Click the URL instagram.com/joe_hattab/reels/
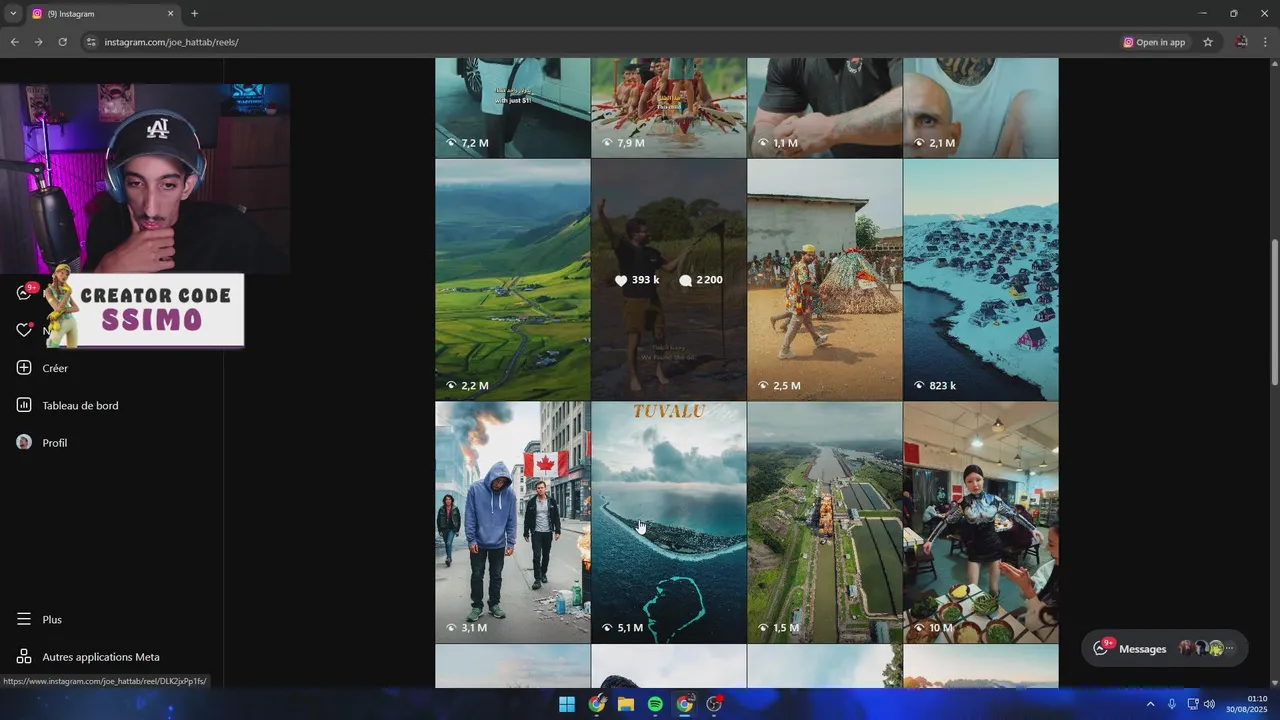Screen dimensions: 1280x720 click(171, 42)
